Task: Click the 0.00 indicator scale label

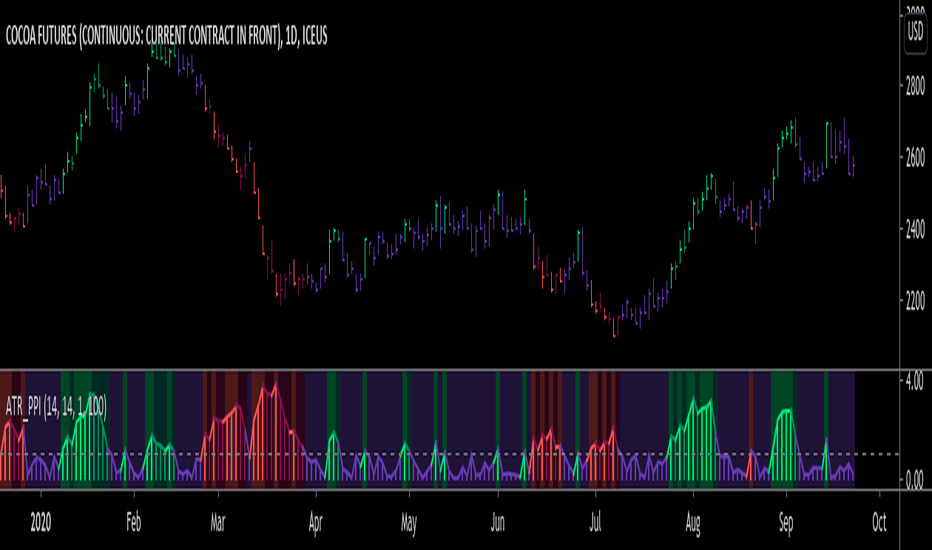Action: (914, 479)
